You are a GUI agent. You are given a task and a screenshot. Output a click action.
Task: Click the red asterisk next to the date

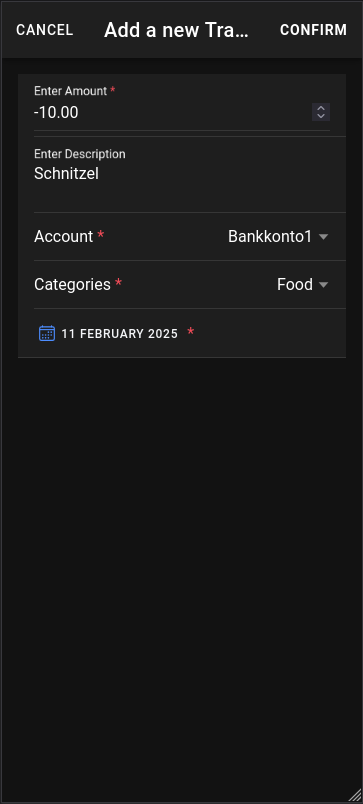pos(191,332)
